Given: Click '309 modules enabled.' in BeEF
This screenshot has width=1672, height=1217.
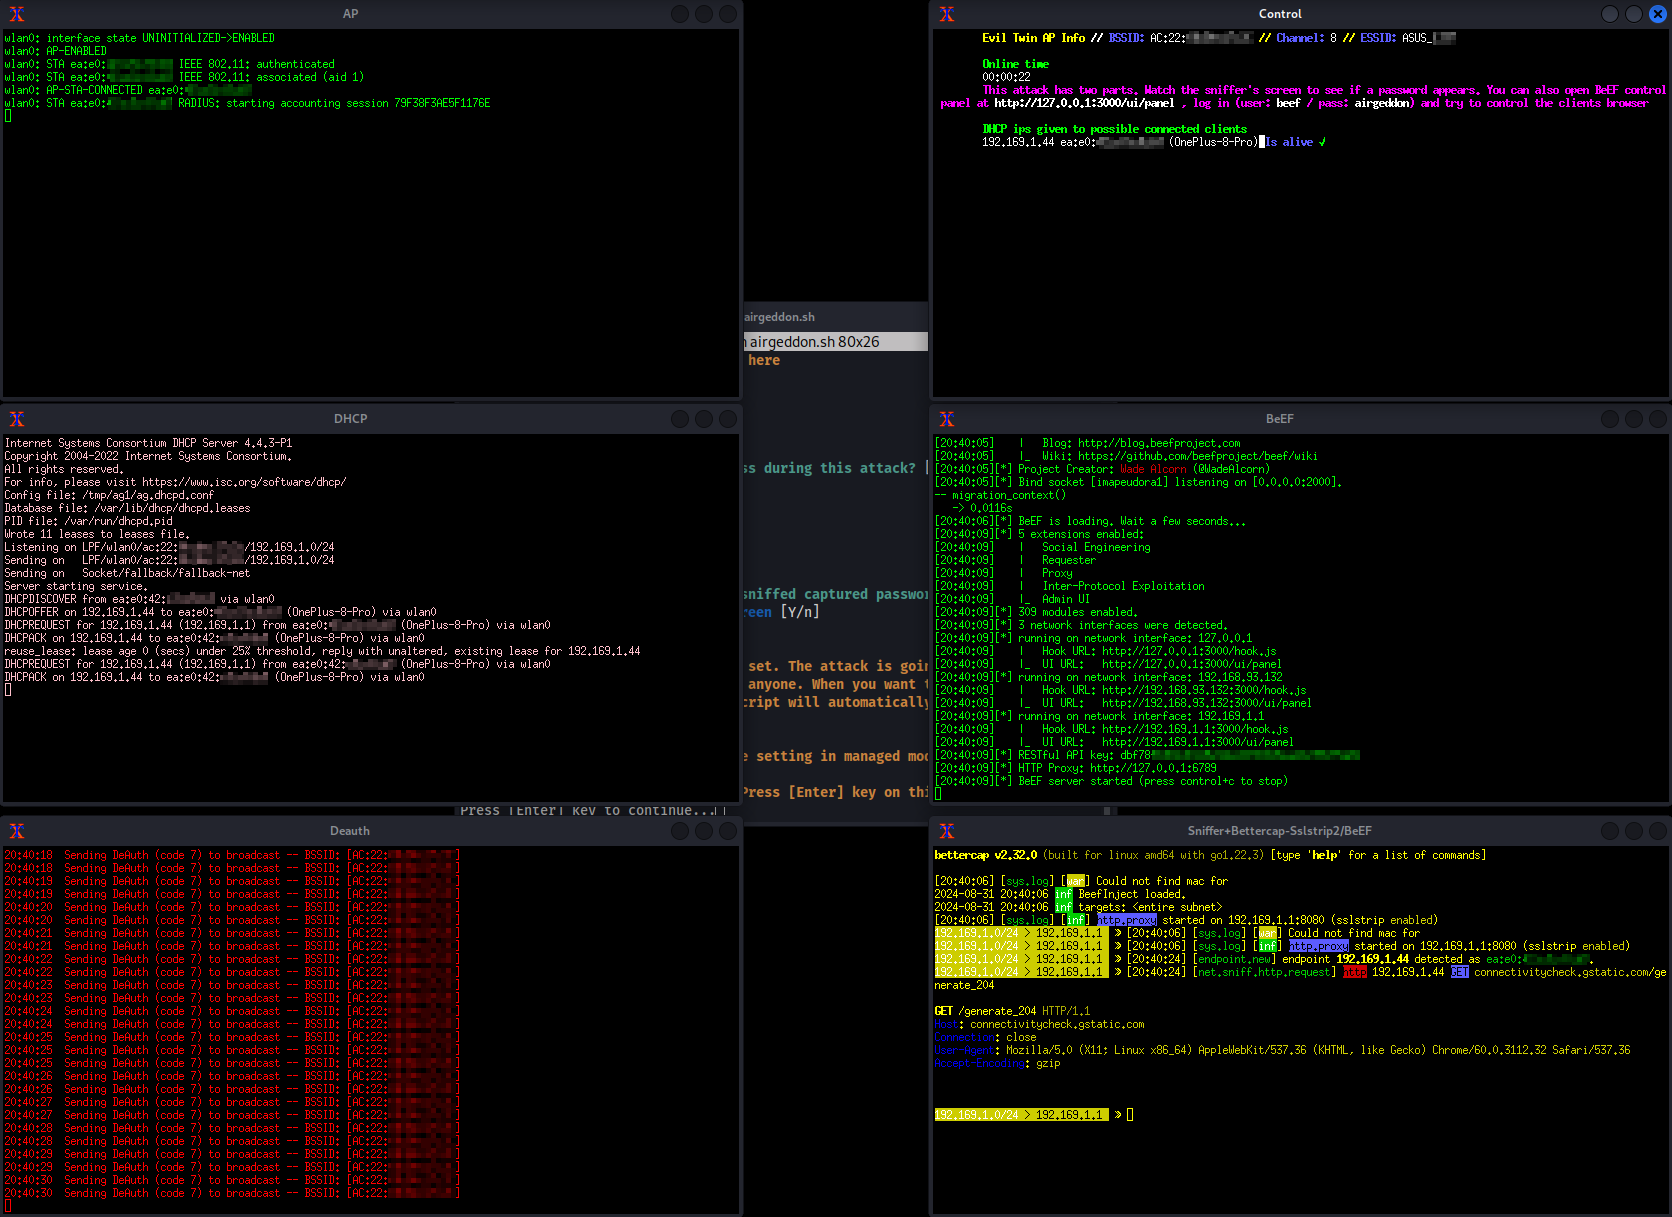Looking at the screenshot, I should 1078,612.
